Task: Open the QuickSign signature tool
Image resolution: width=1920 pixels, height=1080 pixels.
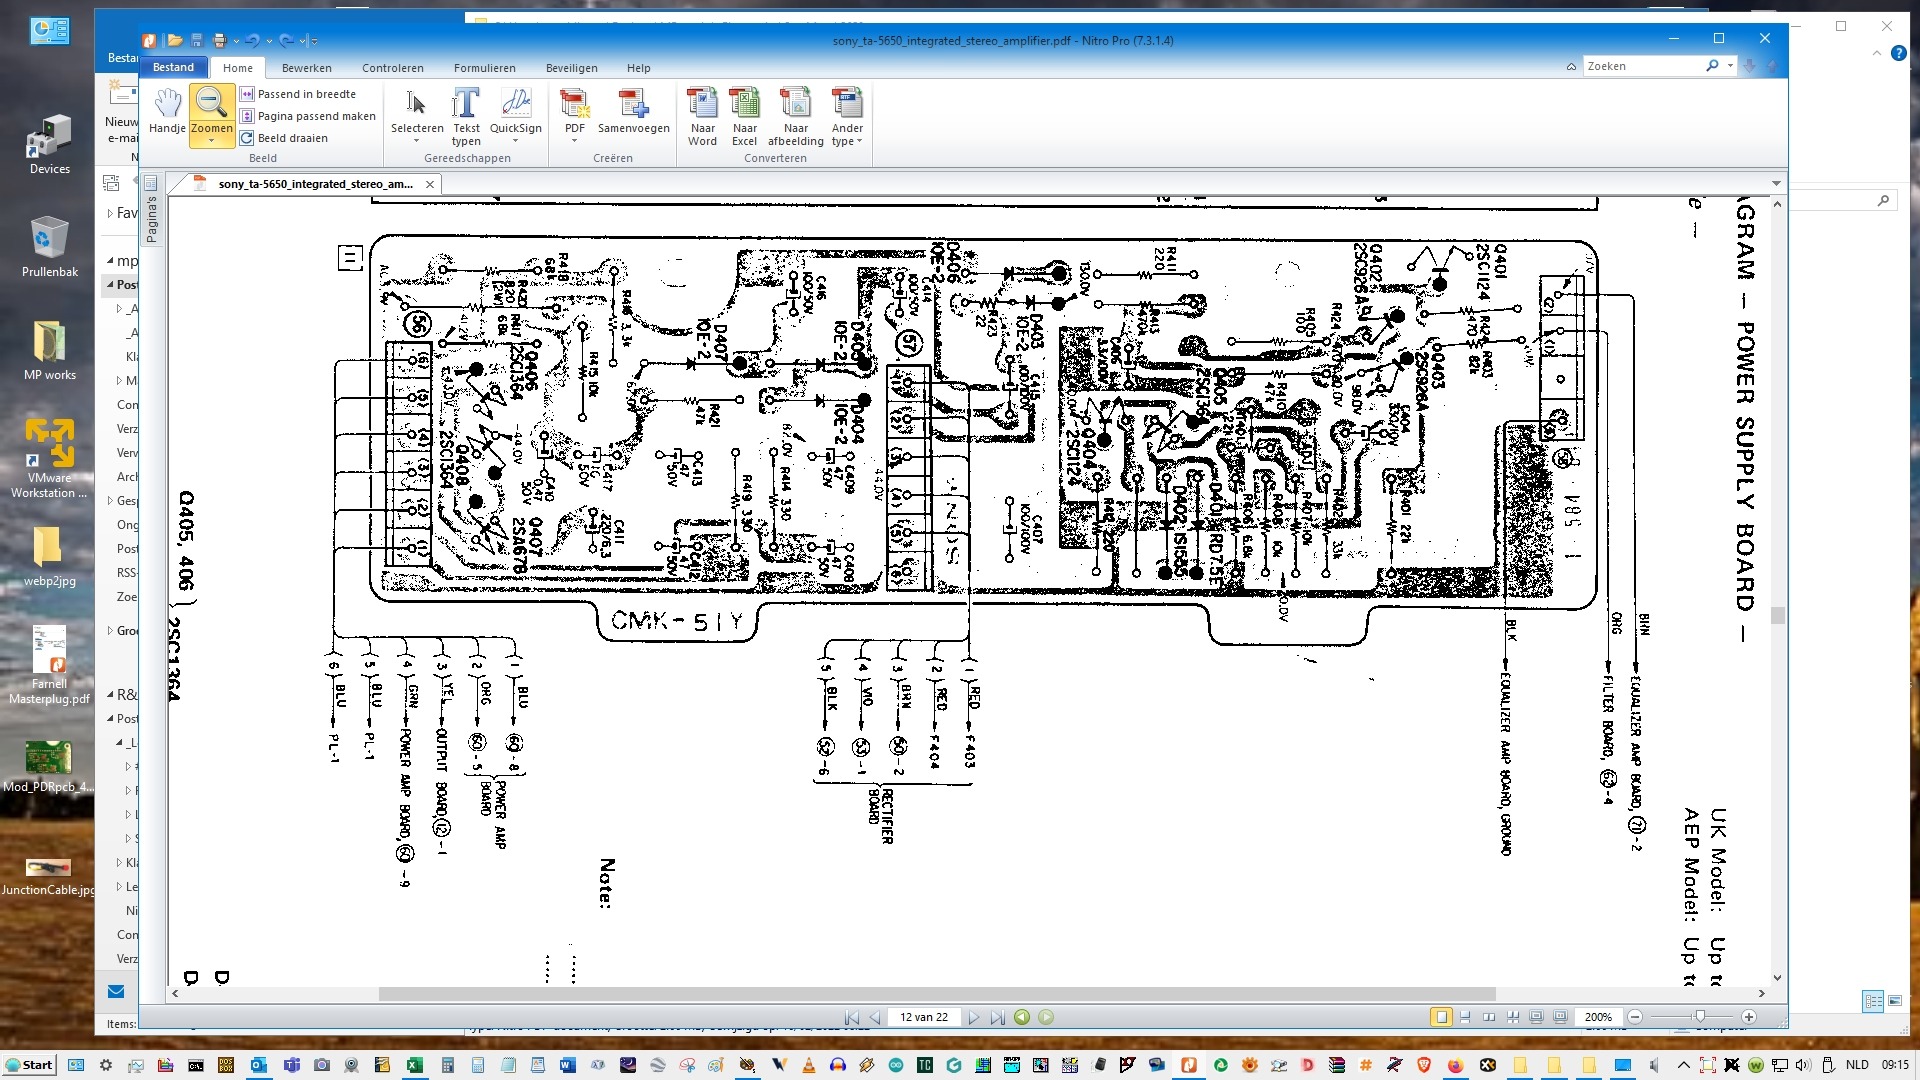Action: click(x=515, y=115)
